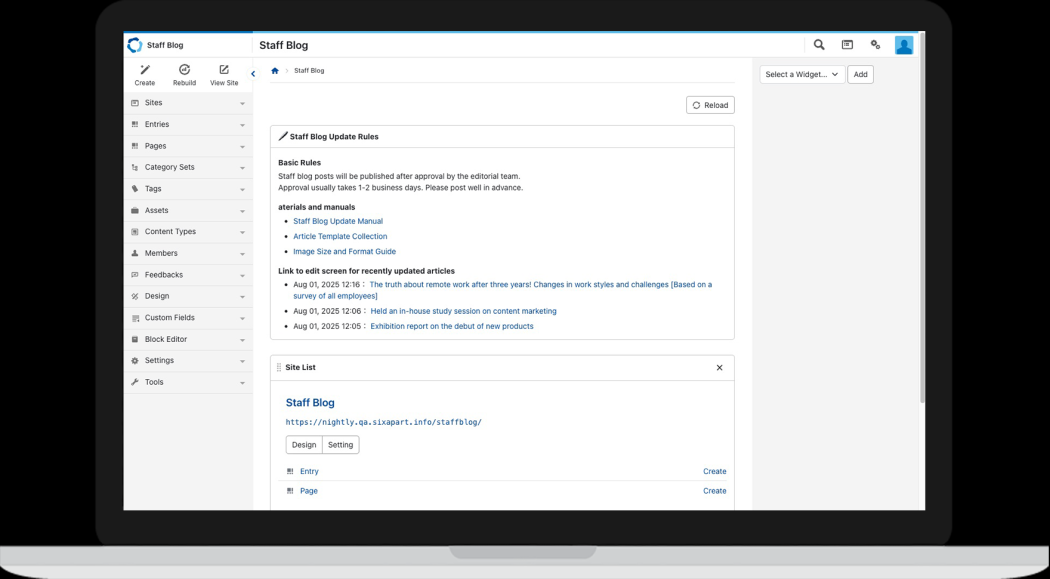
Task: Click the home breadcrumb icon
Action: 275,71
